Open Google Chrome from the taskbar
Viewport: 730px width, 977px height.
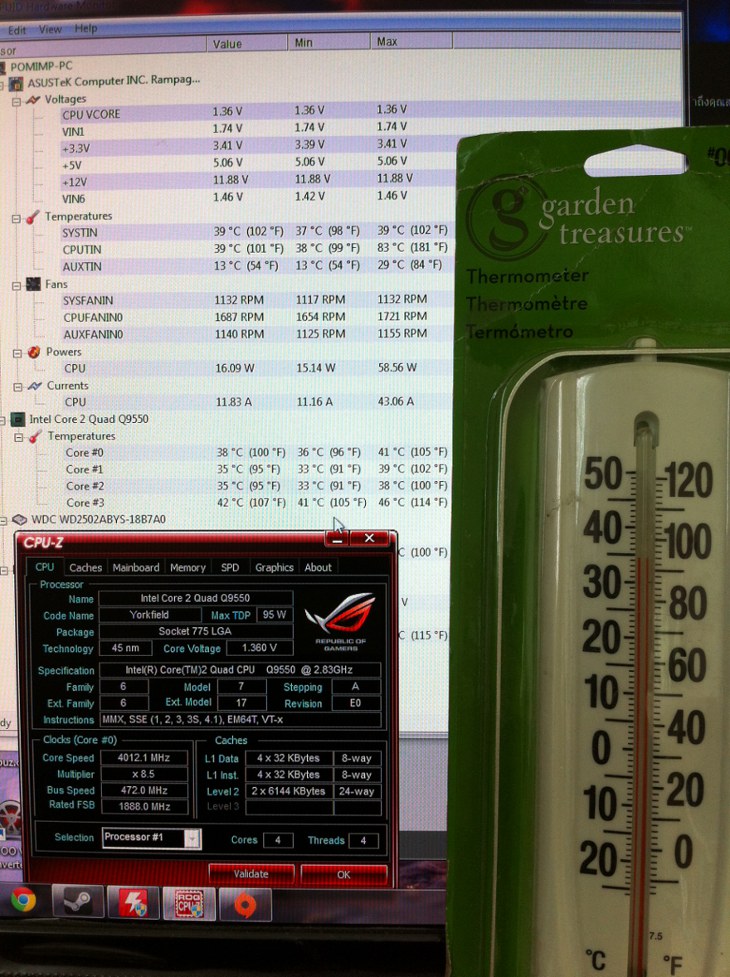pyautogui.click(x=23, y=901)
